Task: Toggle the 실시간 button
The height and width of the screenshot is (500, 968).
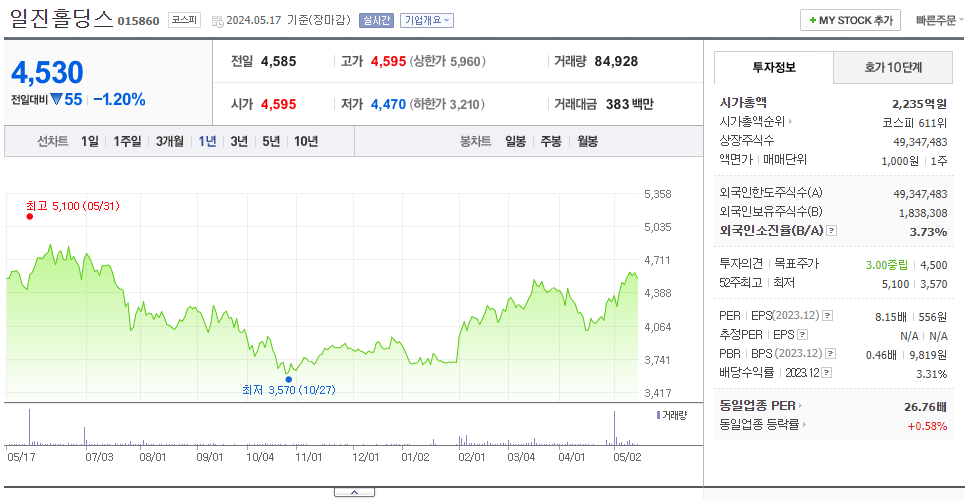Action: (376, 20)
